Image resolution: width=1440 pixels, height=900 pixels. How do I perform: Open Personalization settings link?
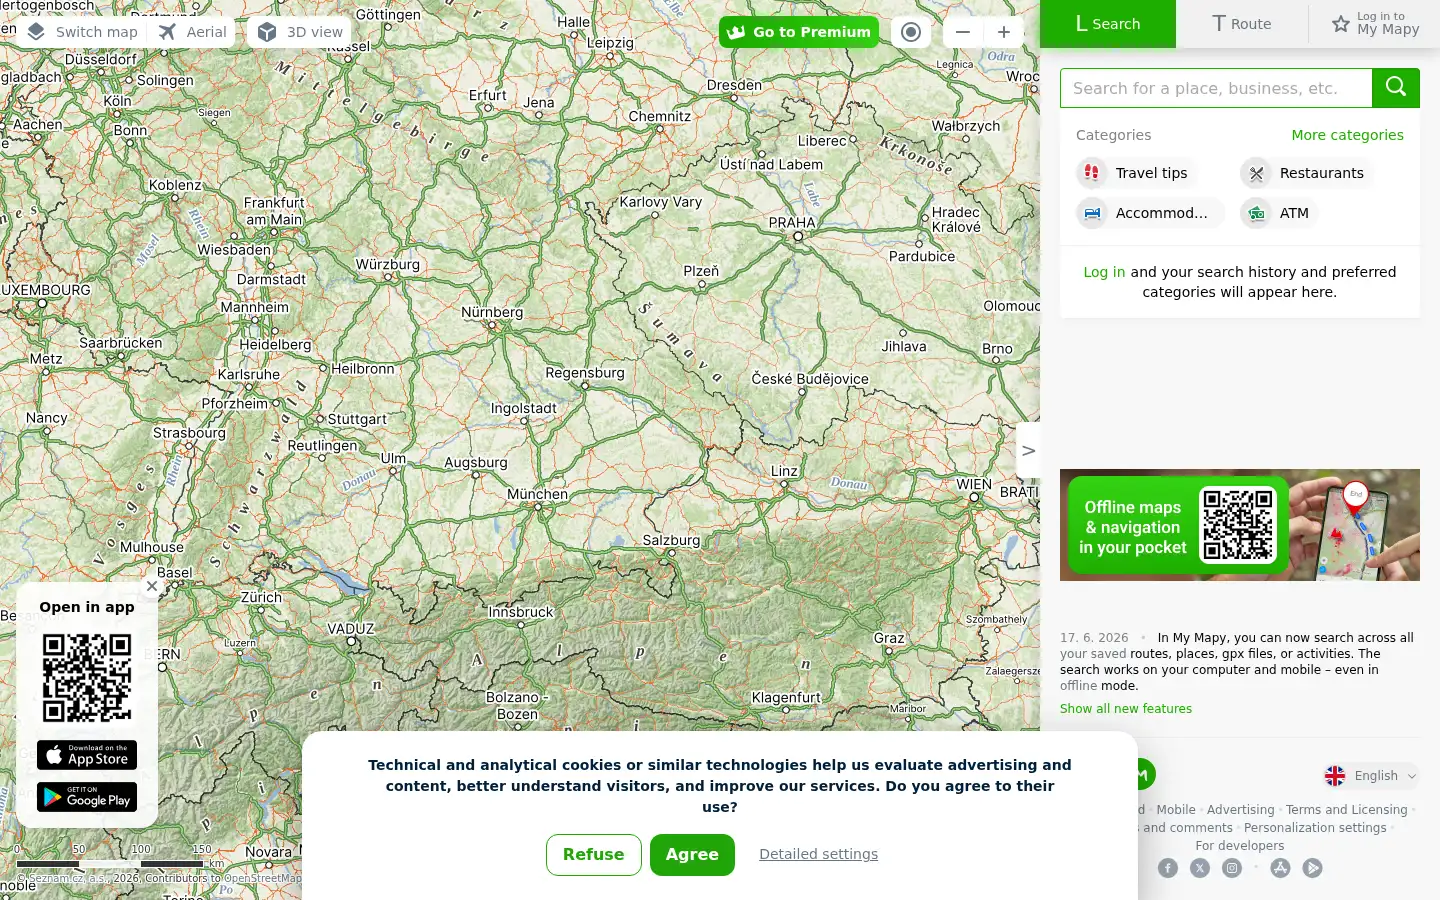pyautogui.click(x=1315, y=828)
